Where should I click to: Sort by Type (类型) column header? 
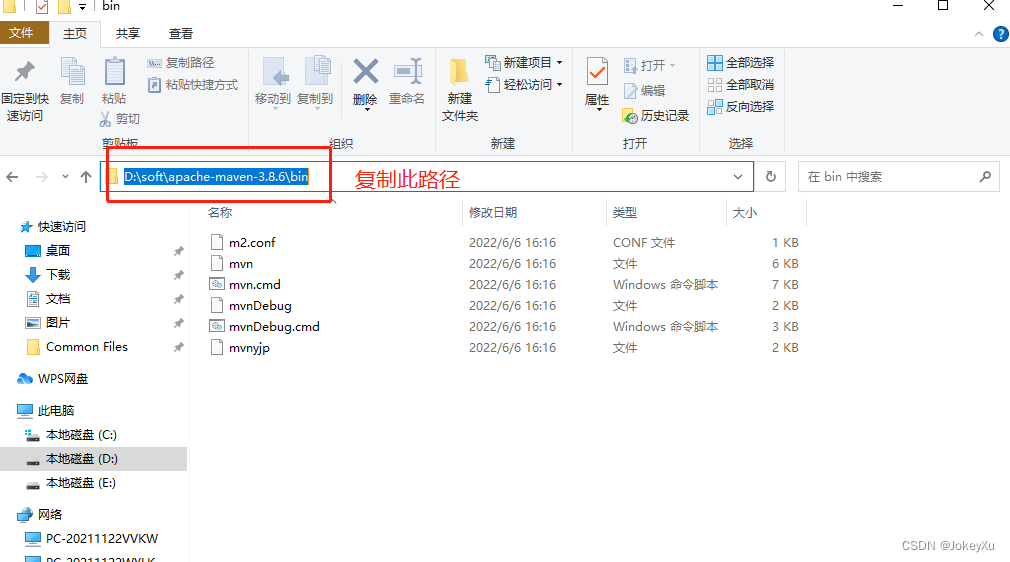(x=625, y=213)
